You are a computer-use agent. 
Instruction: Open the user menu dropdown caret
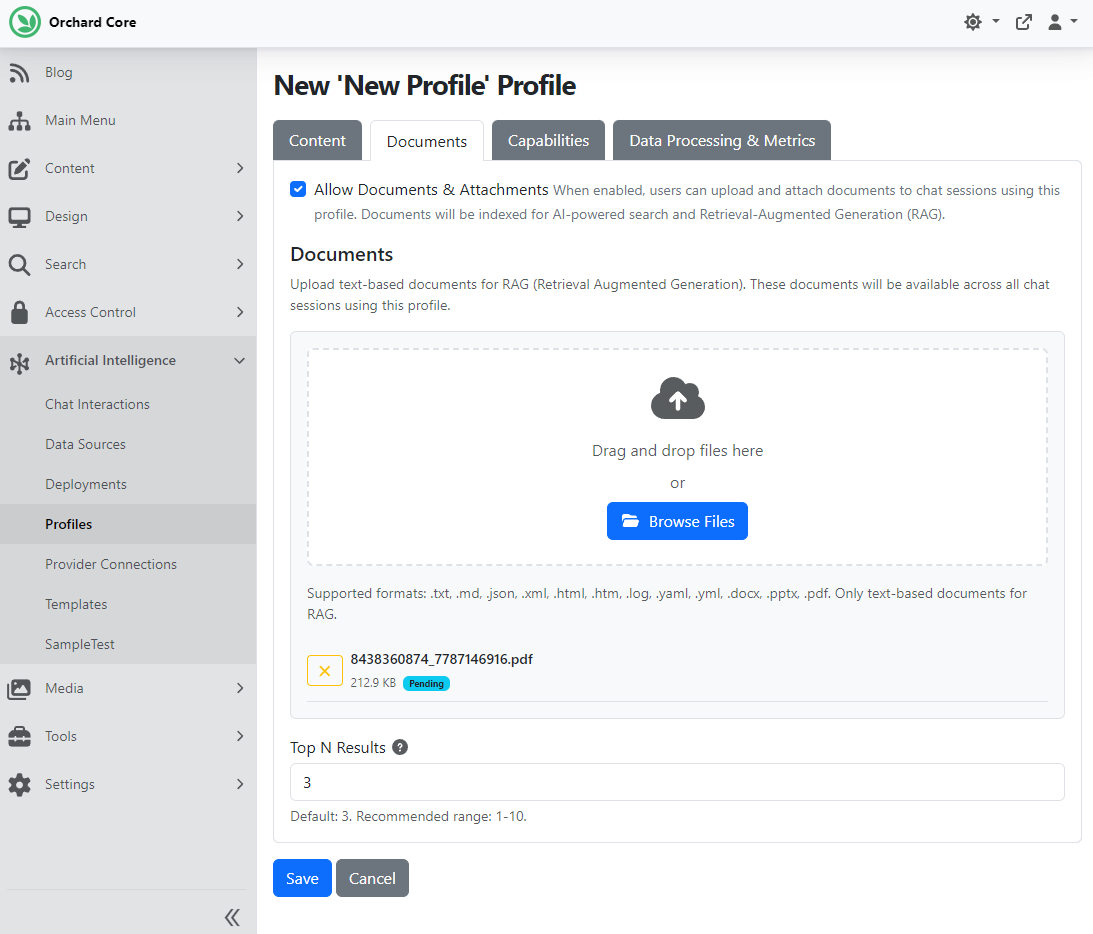[1073, 22]
